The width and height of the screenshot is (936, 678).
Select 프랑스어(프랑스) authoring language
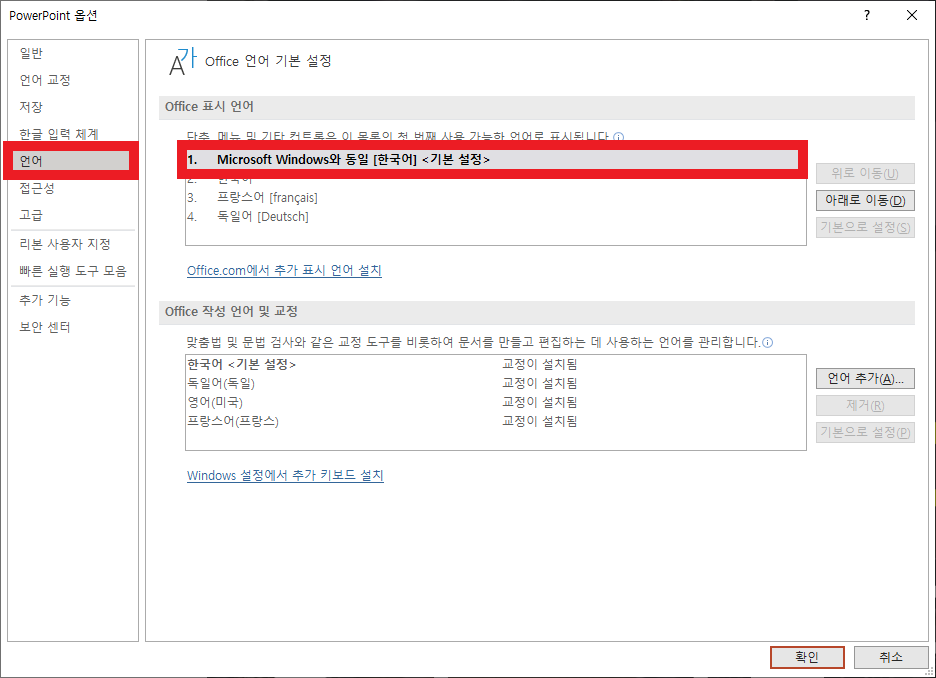pos(495,421)
